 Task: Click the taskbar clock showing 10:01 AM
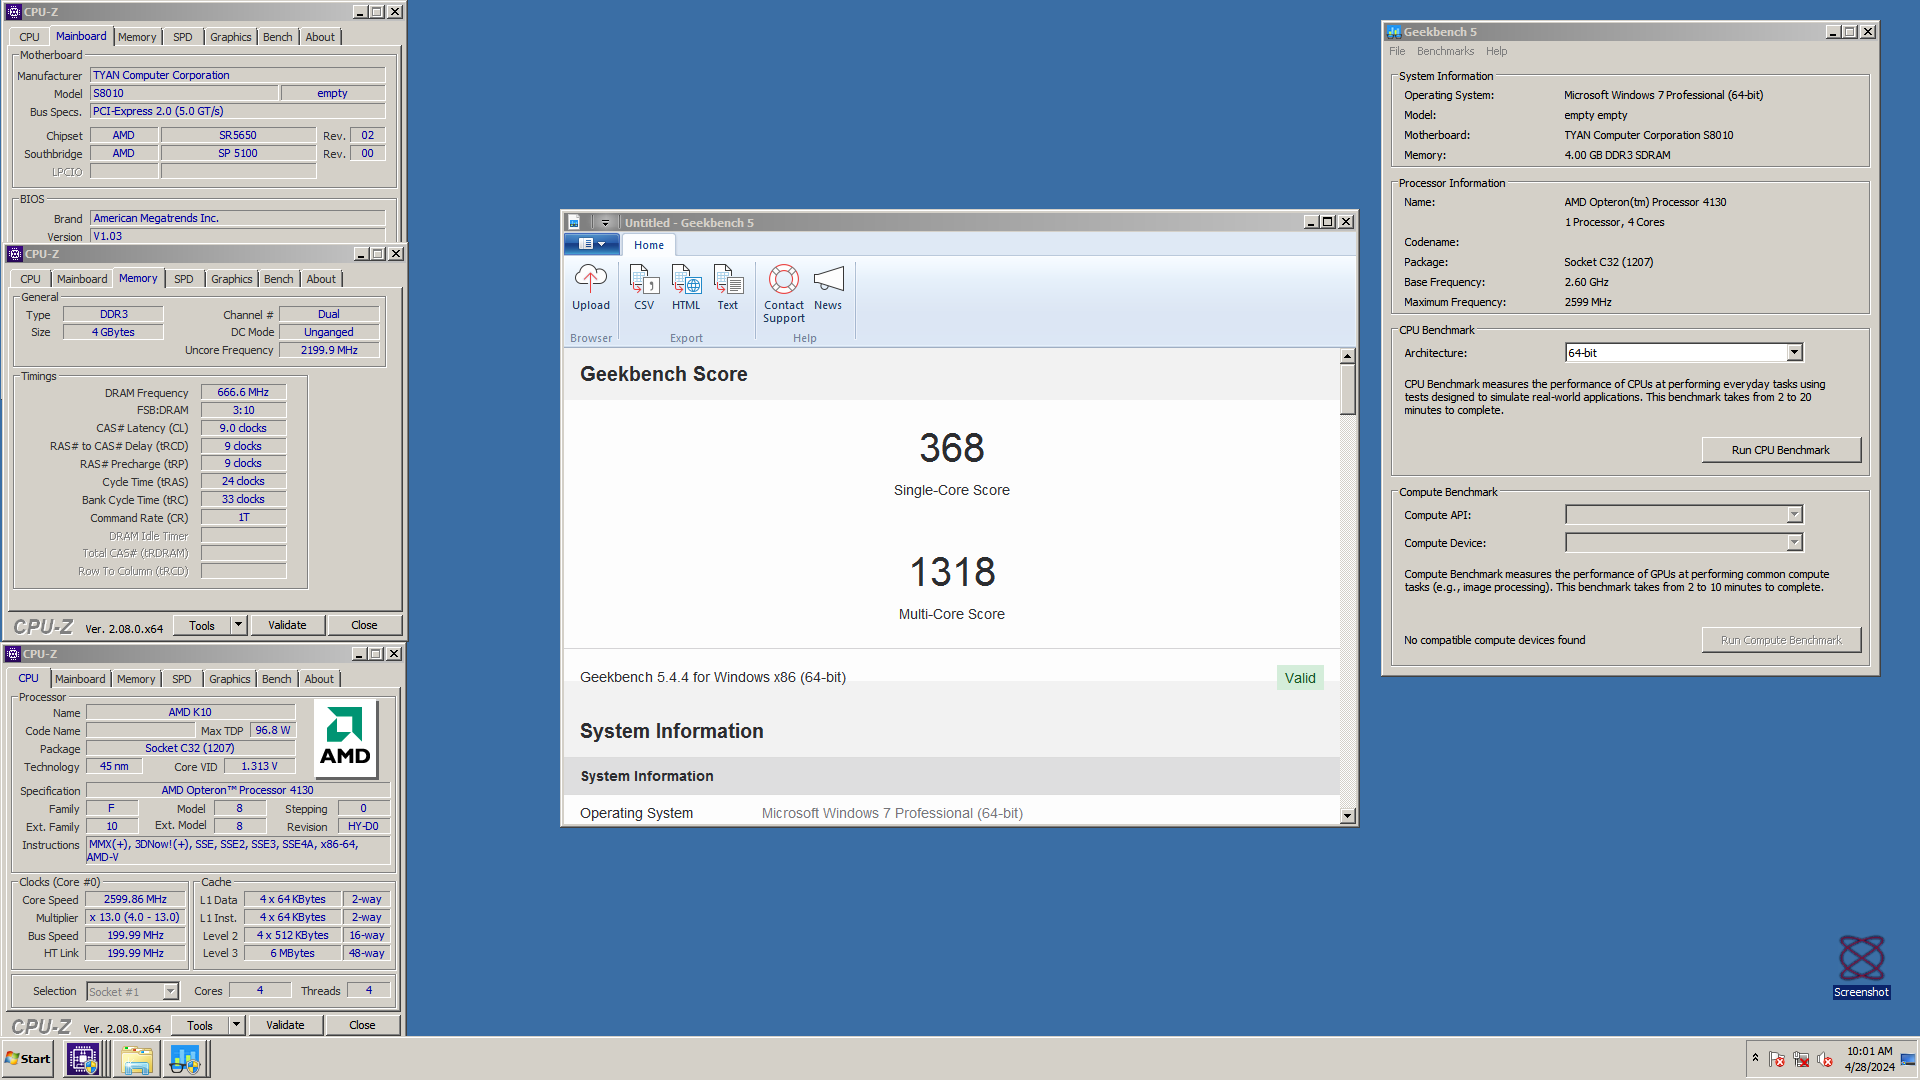[x=1869, y=1059]
